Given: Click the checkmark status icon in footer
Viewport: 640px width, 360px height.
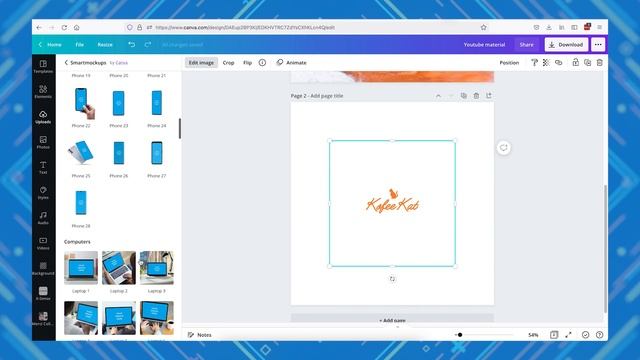Looking at the screenshot, I should click(586, 335).
